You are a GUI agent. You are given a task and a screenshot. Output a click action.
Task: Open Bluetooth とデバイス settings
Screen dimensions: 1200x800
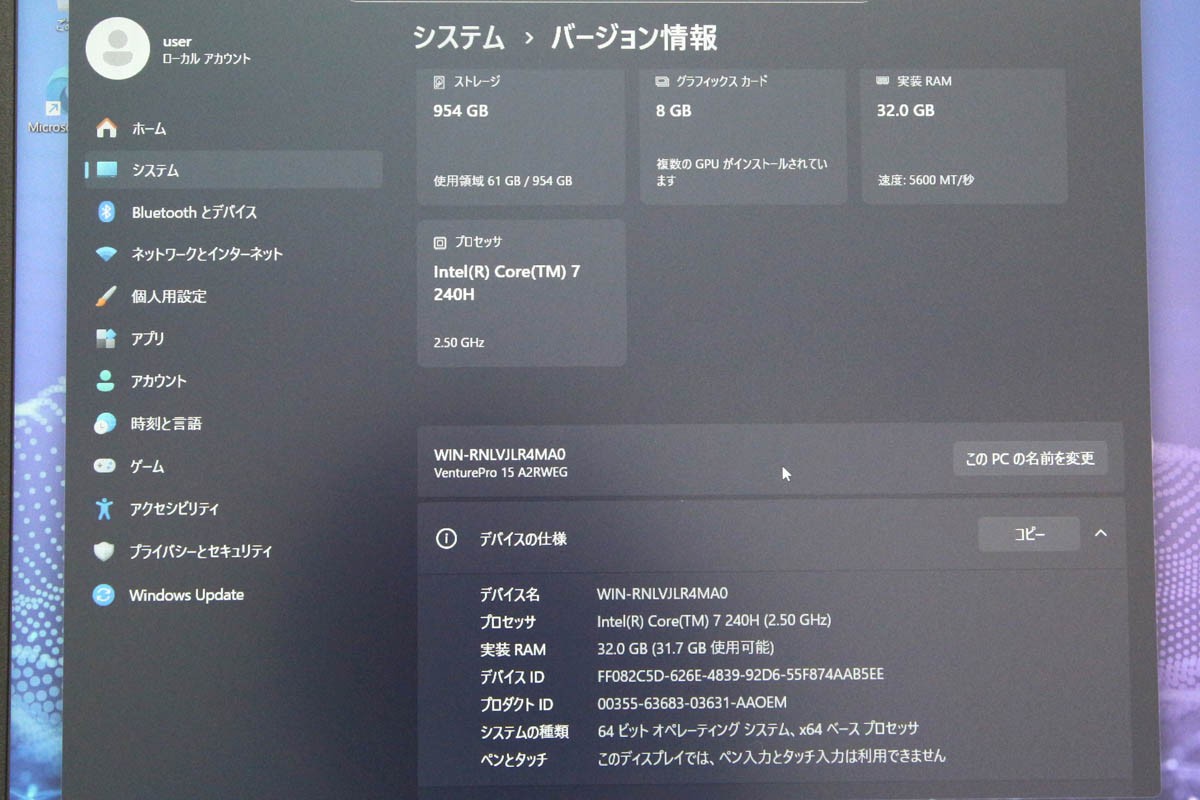coord(195,212)
